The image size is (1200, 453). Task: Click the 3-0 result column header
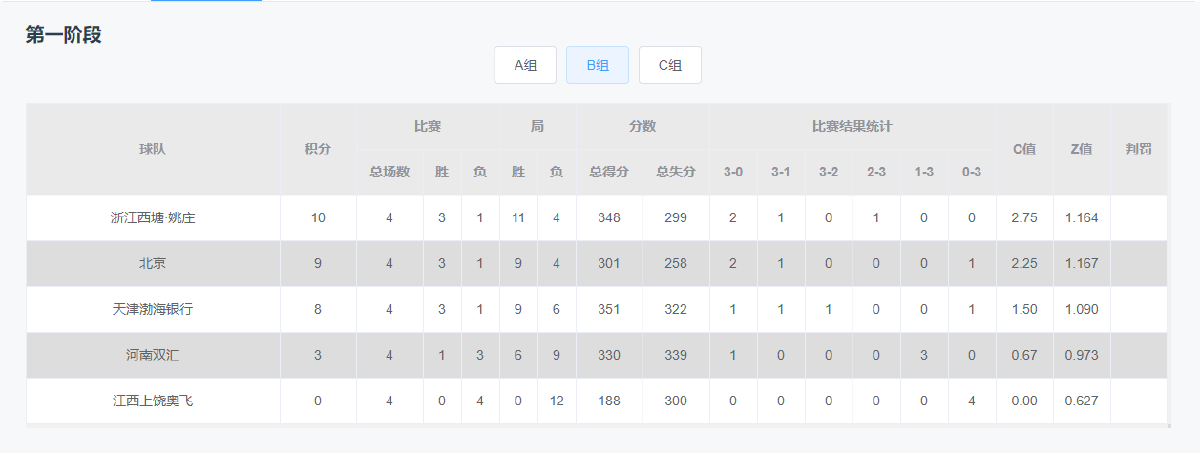point(733,172)
